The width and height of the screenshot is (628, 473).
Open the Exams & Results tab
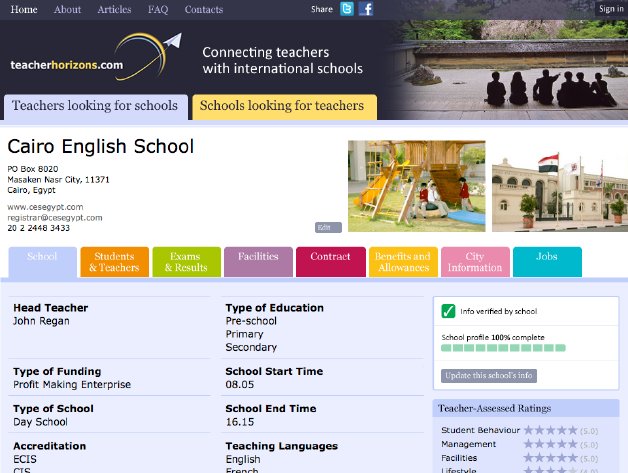pos(187,262)
